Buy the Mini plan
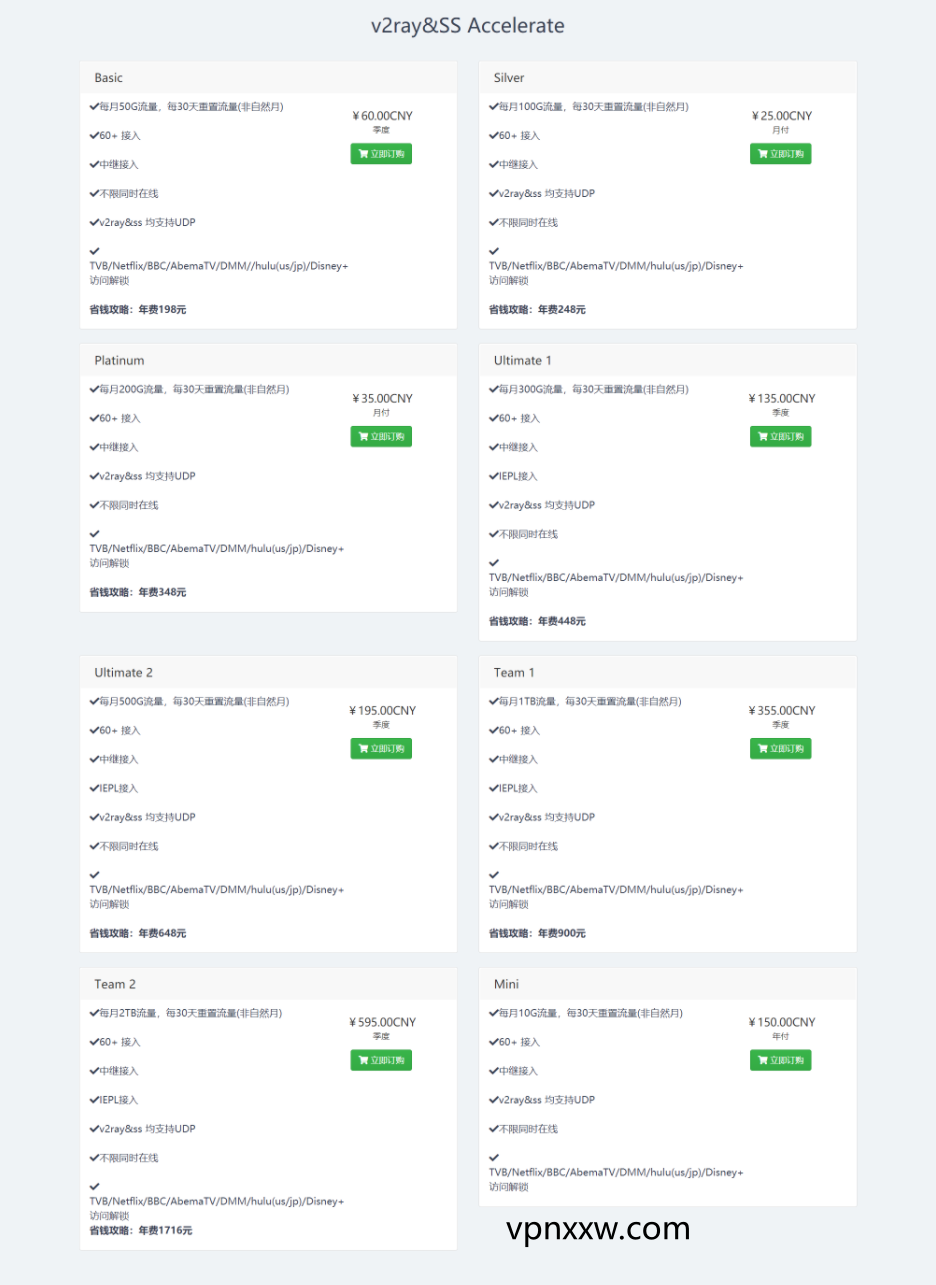The height and width of the screenshot is (1285, 936). [780, 1061]
